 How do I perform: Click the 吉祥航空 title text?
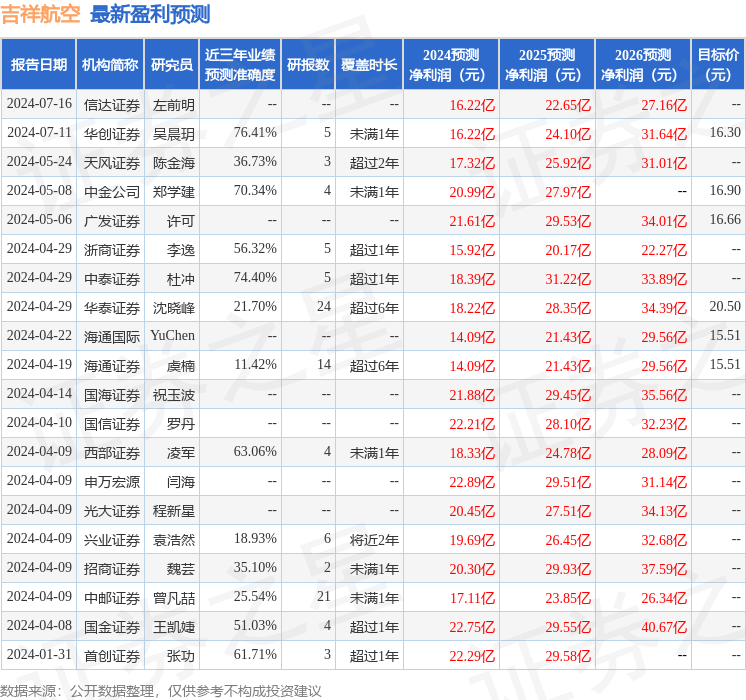[x=40, y=14]
